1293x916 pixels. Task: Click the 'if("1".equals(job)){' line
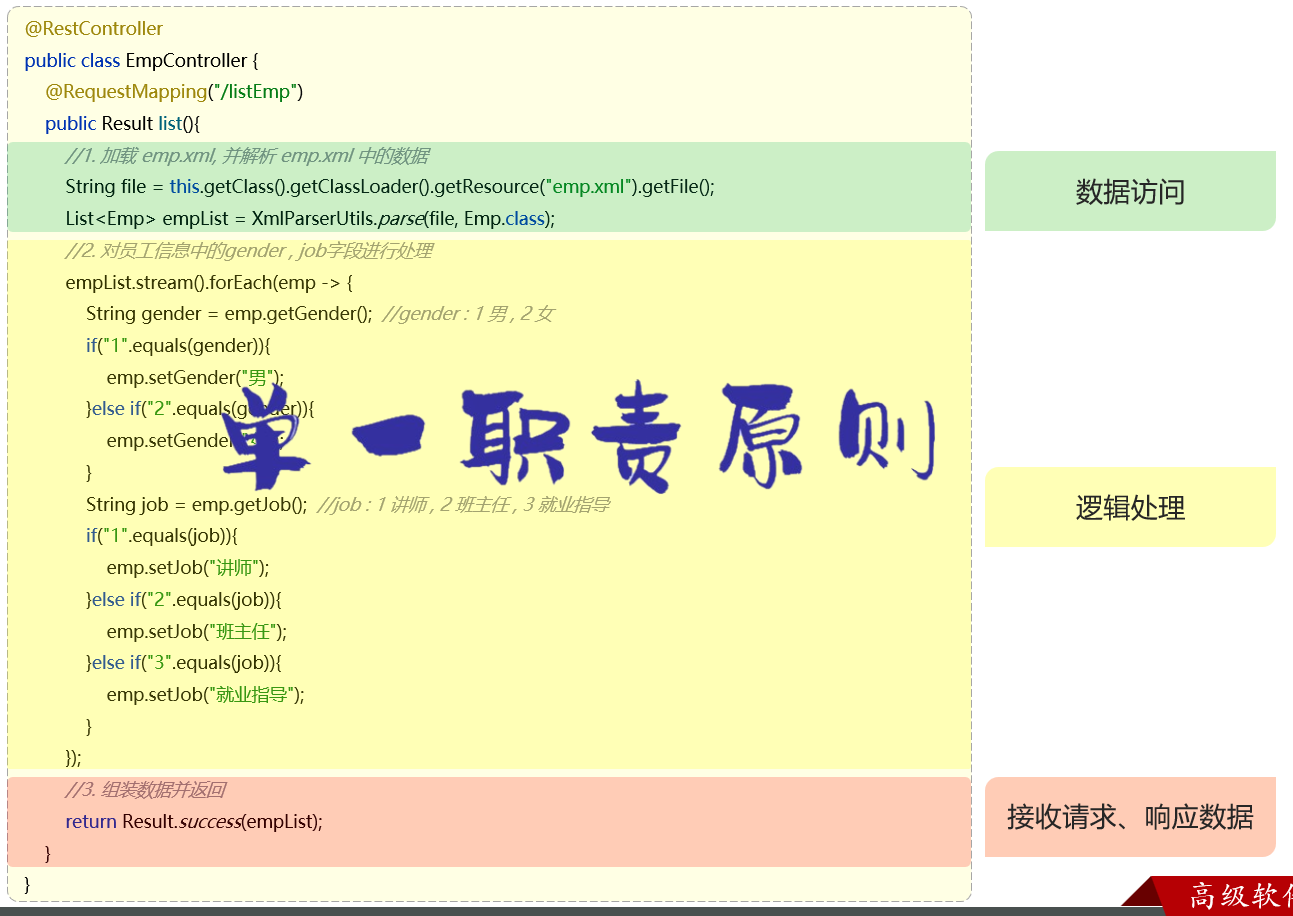[x=162, y=536]
